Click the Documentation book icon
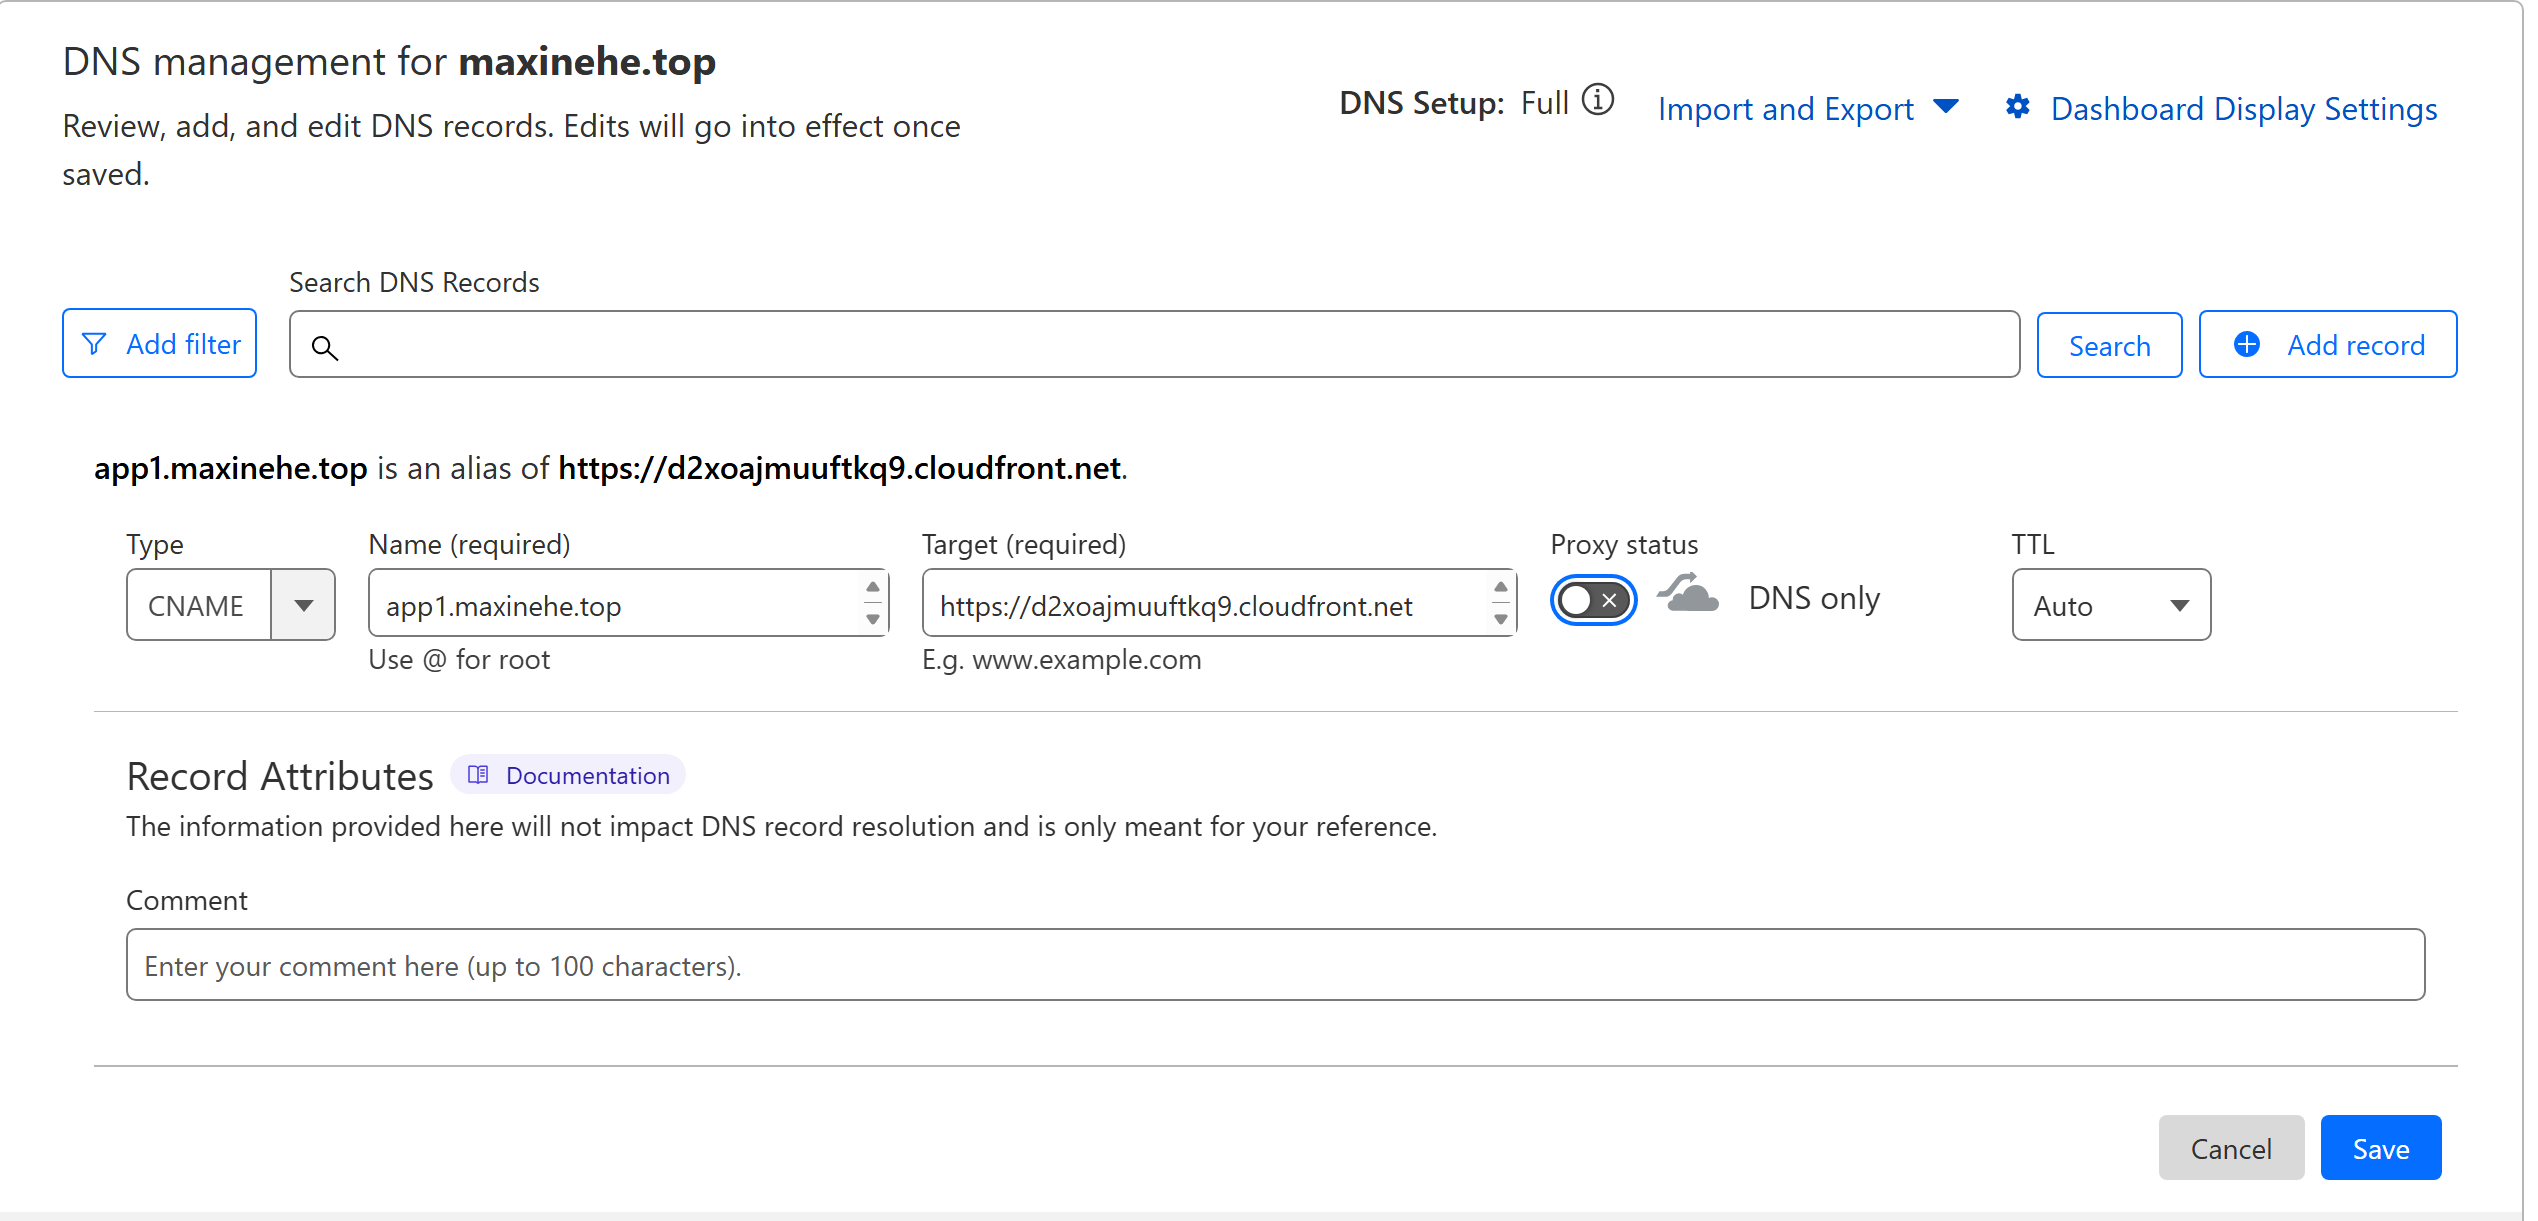Screen dimensions: 2538x1221 pyautogui.click(x=478, y=775)
